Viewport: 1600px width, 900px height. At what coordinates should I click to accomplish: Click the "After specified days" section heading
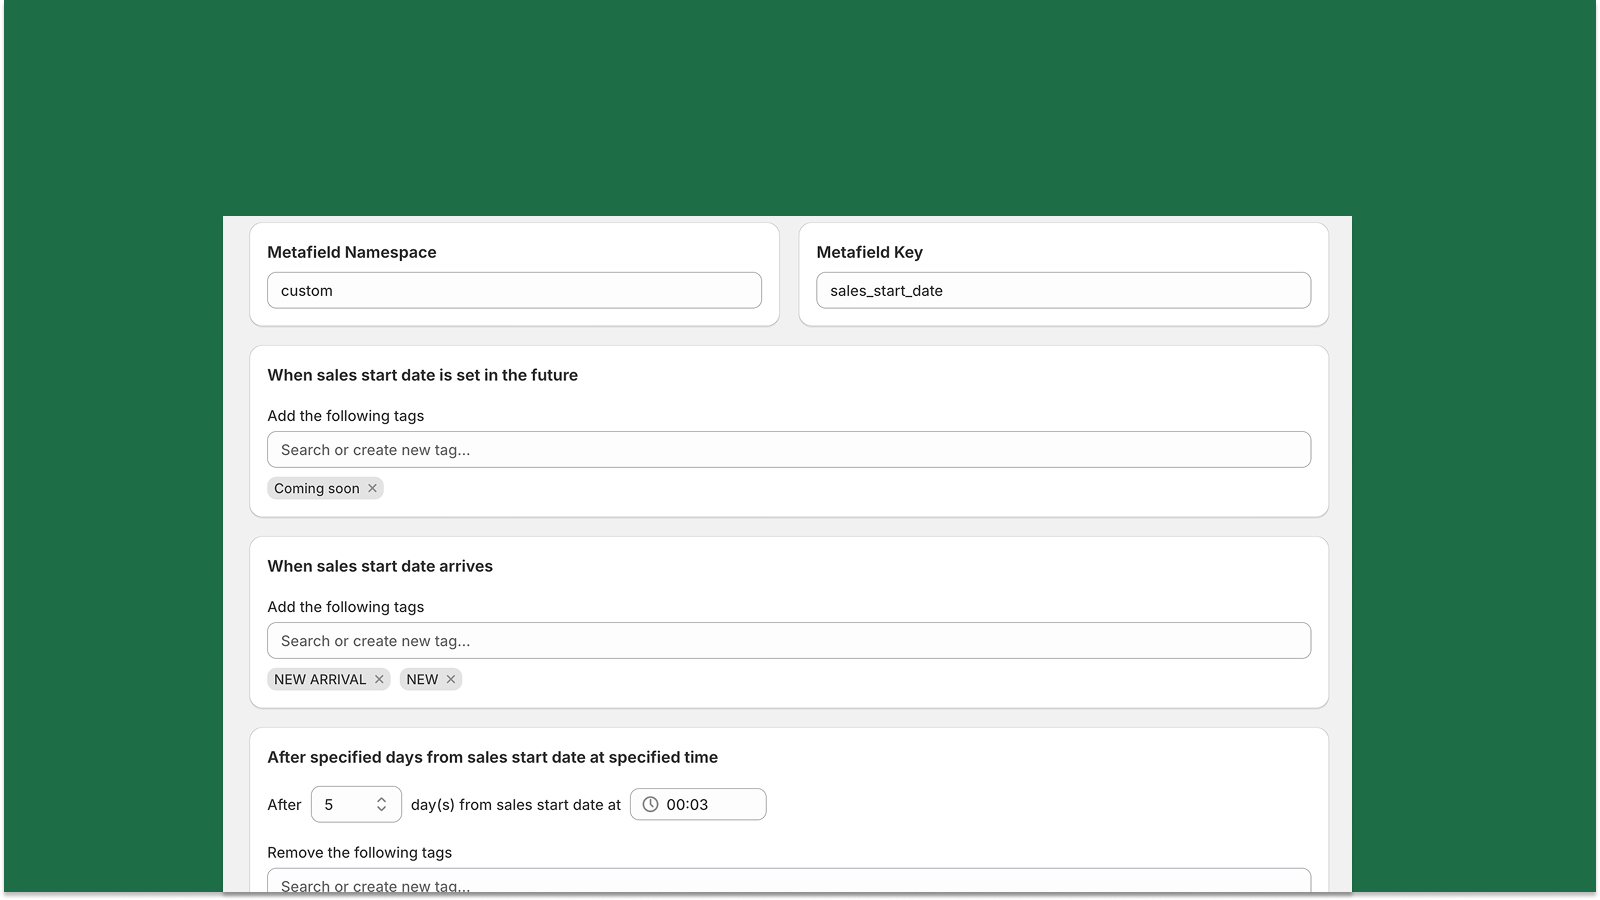pos(492,757)
